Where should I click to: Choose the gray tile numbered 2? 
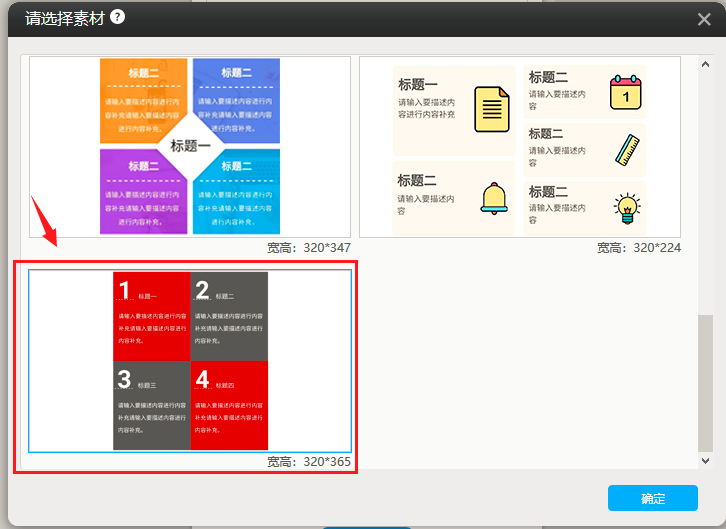point(229,315)
